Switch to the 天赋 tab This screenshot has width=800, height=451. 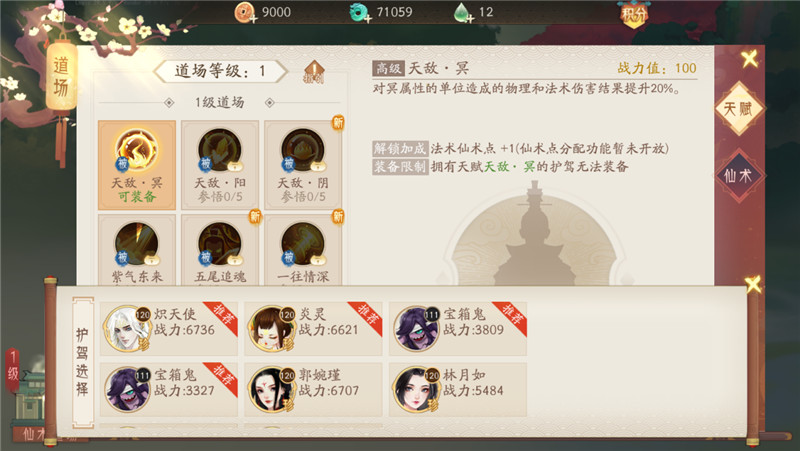click(739, 109)
